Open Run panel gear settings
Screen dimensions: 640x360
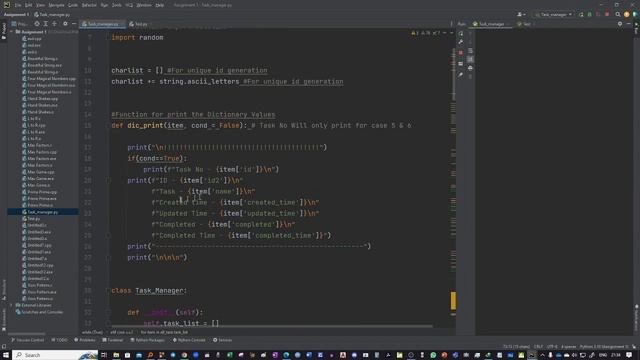click(x=620, y=24)
